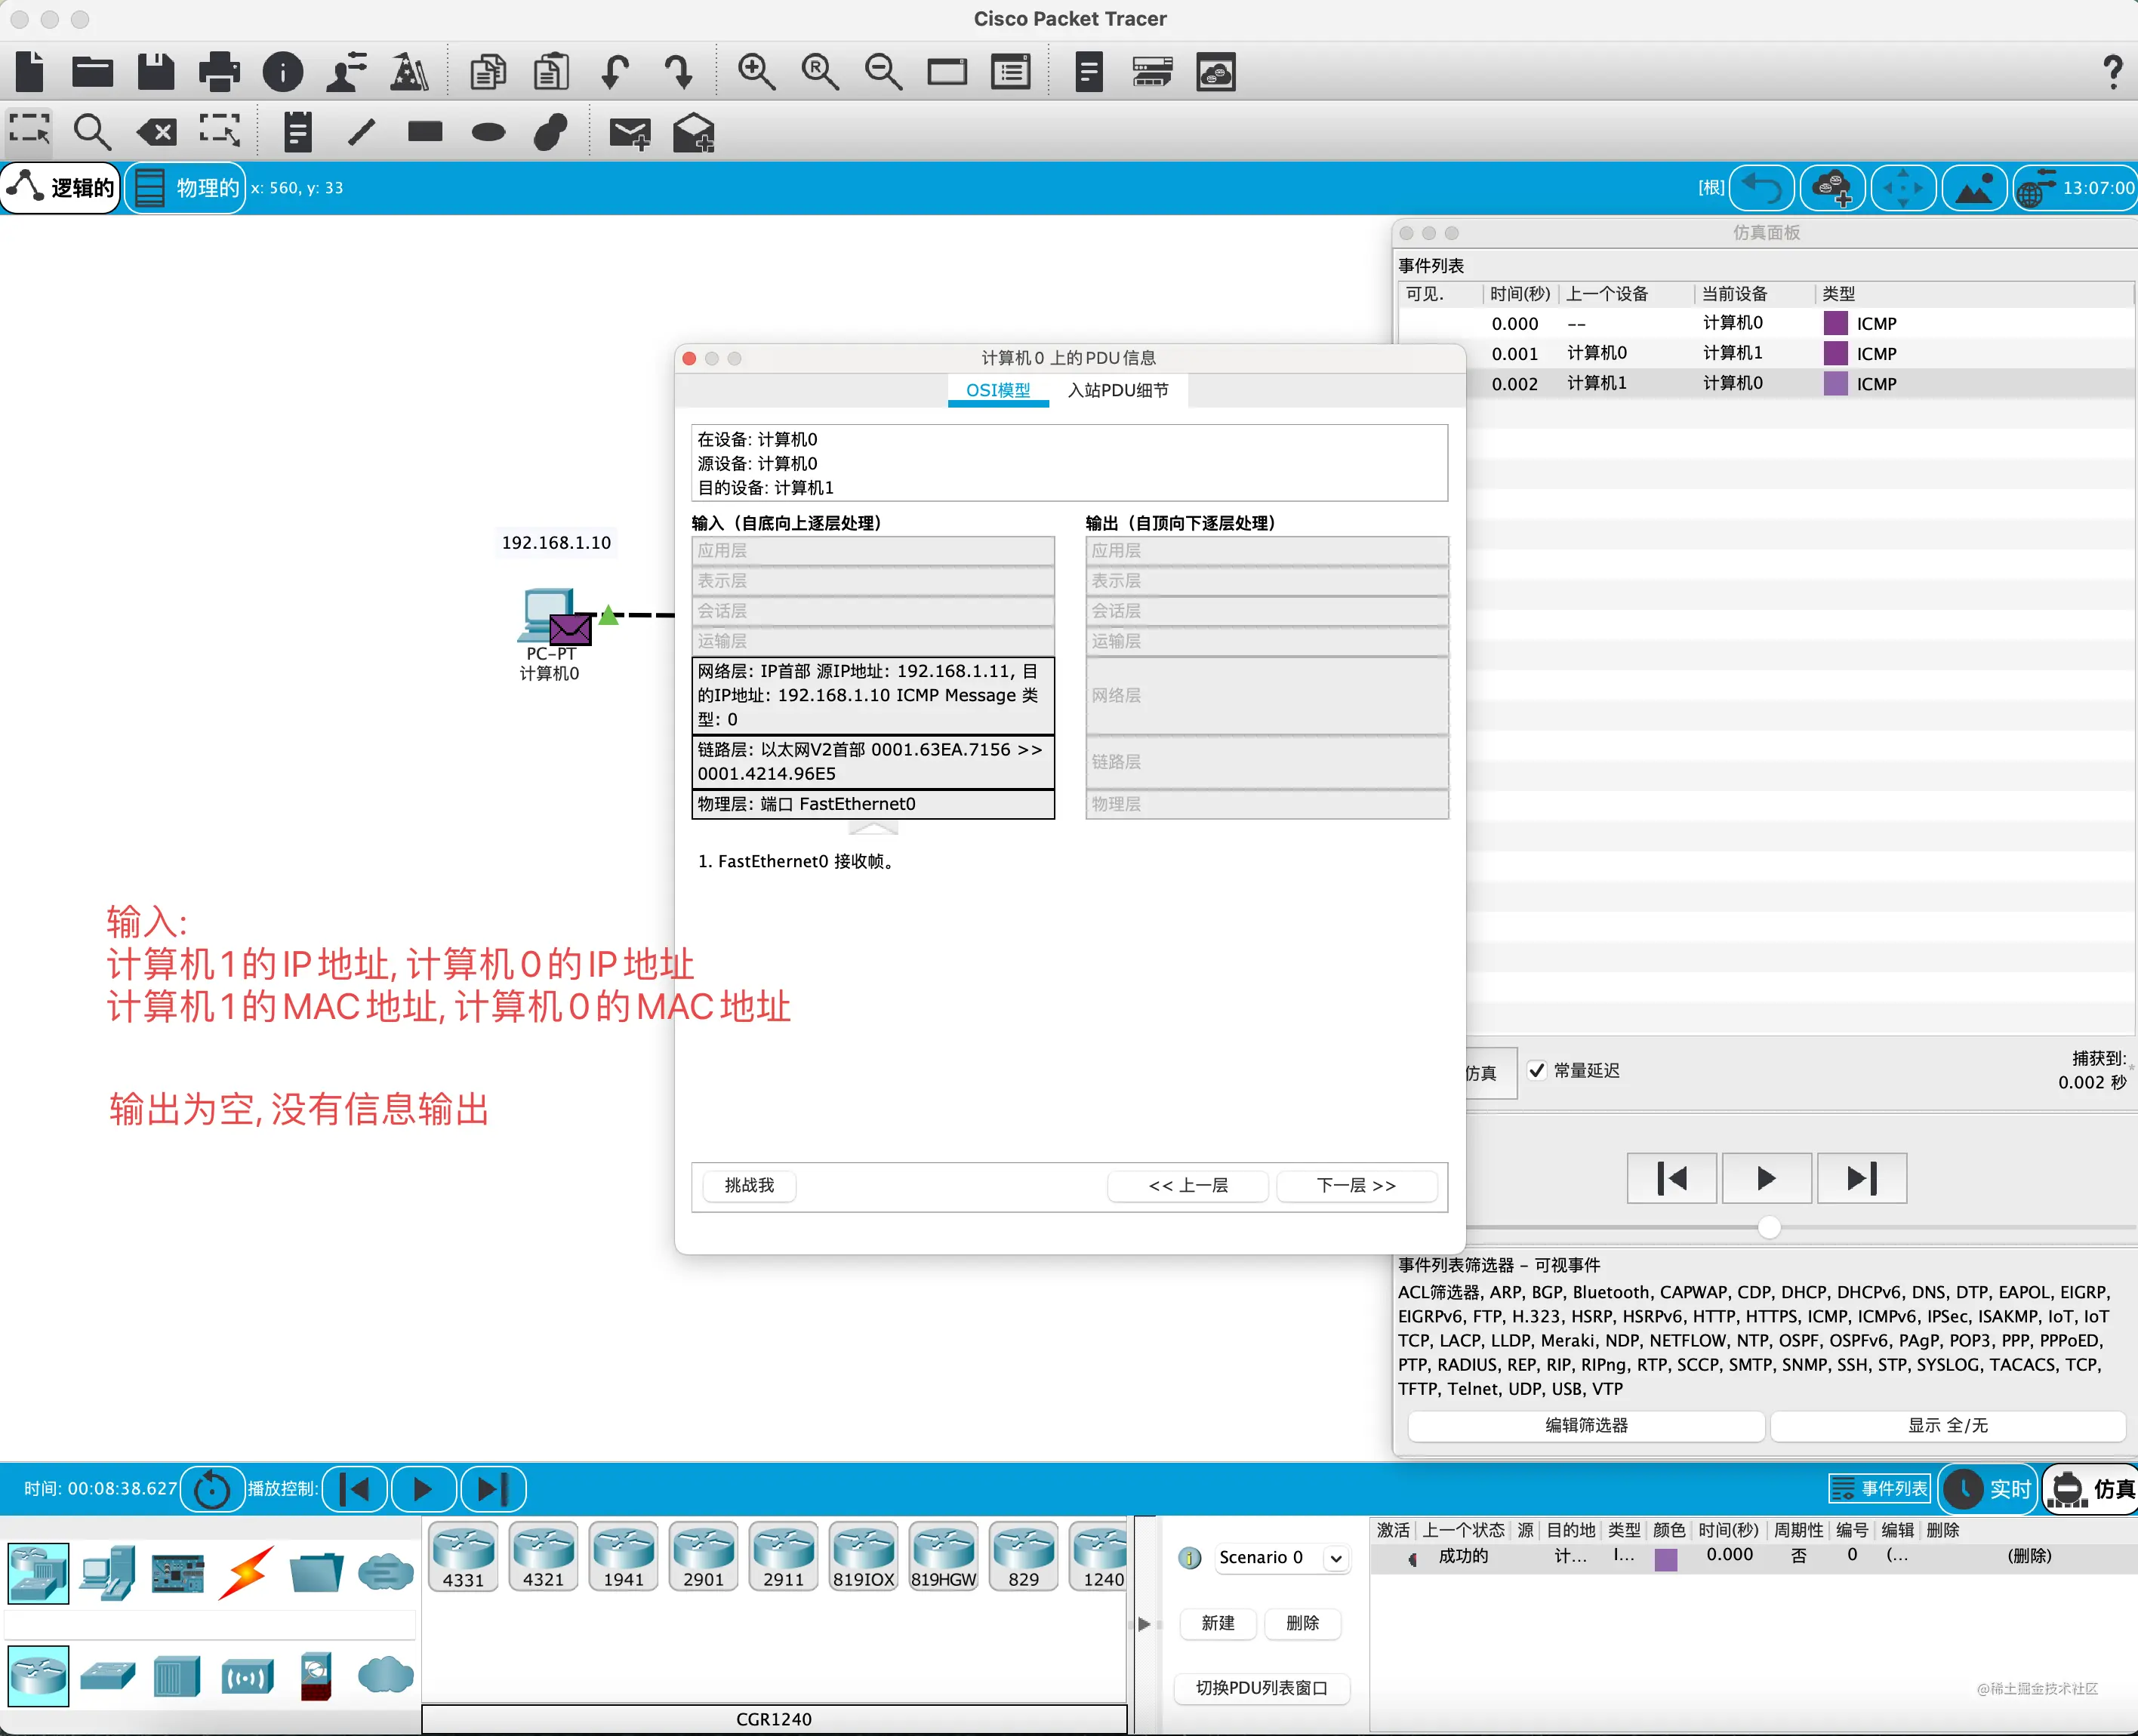2138x1736 pixels.
Task: Select the 网络层 input layer box
Action: (873, 695)
